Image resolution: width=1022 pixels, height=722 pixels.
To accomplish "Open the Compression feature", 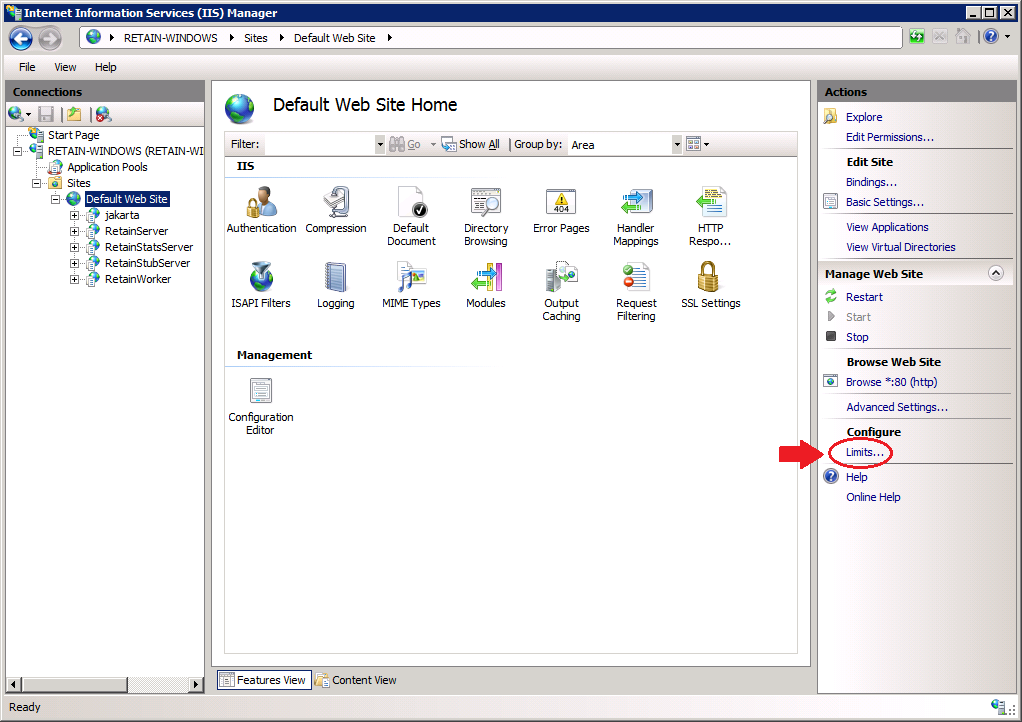I will pos(336,210).
